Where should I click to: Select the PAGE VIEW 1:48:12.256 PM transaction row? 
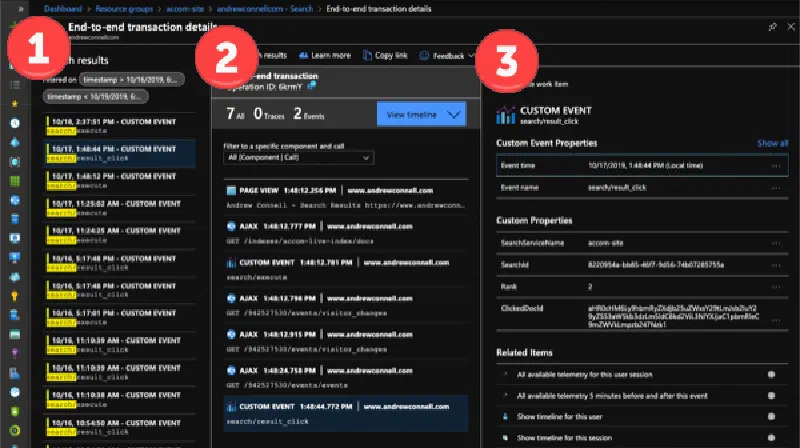tap(346, 197)
